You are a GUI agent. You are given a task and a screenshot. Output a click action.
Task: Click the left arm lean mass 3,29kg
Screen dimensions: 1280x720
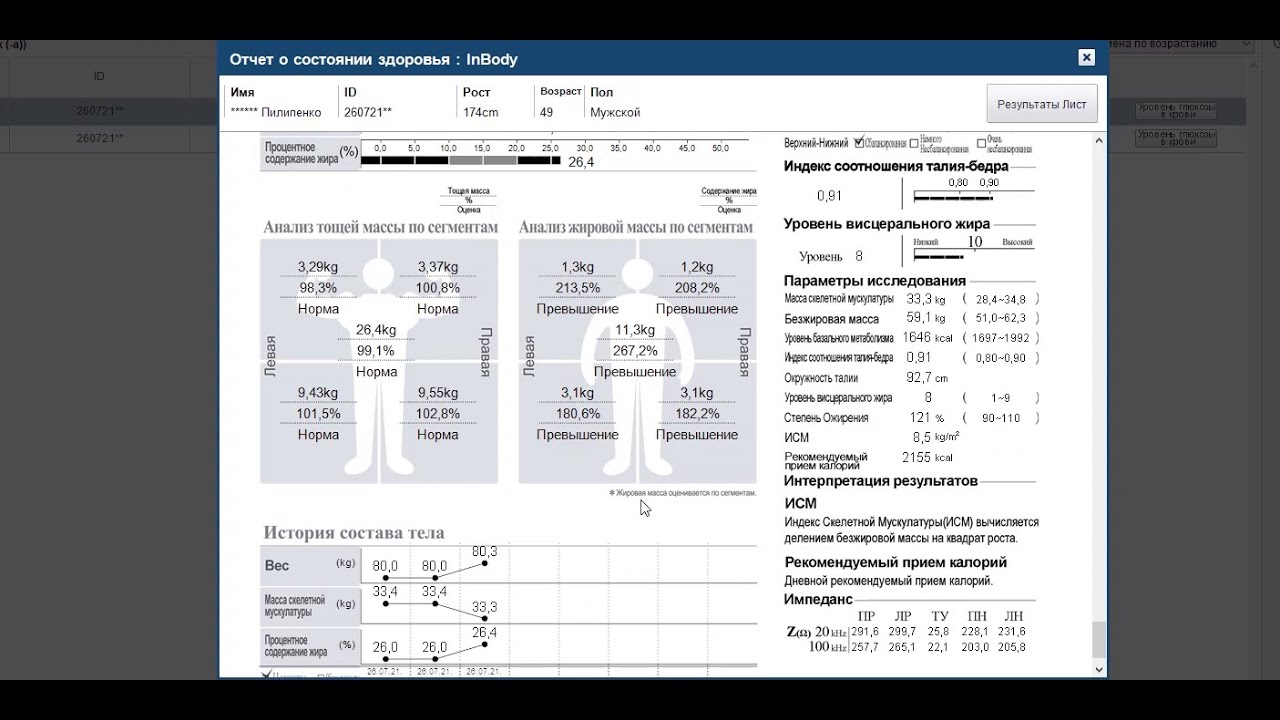click(318, 267)
